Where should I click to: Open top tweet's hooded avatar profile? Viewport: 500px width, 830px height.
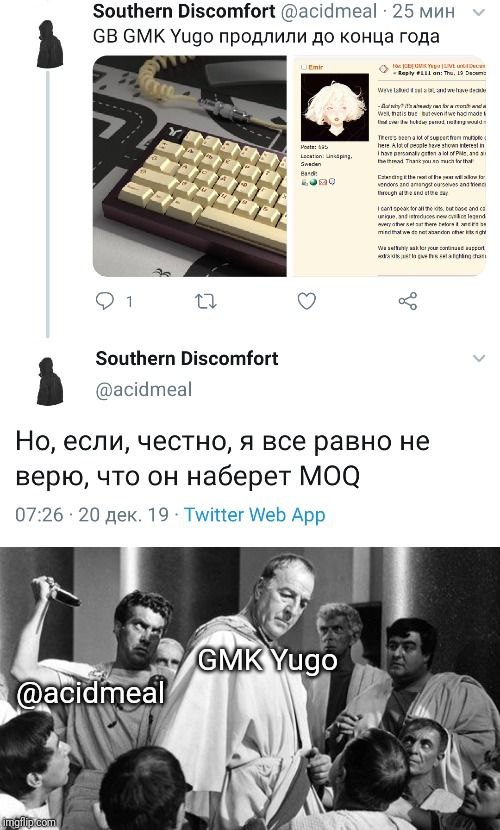[50, 44]
